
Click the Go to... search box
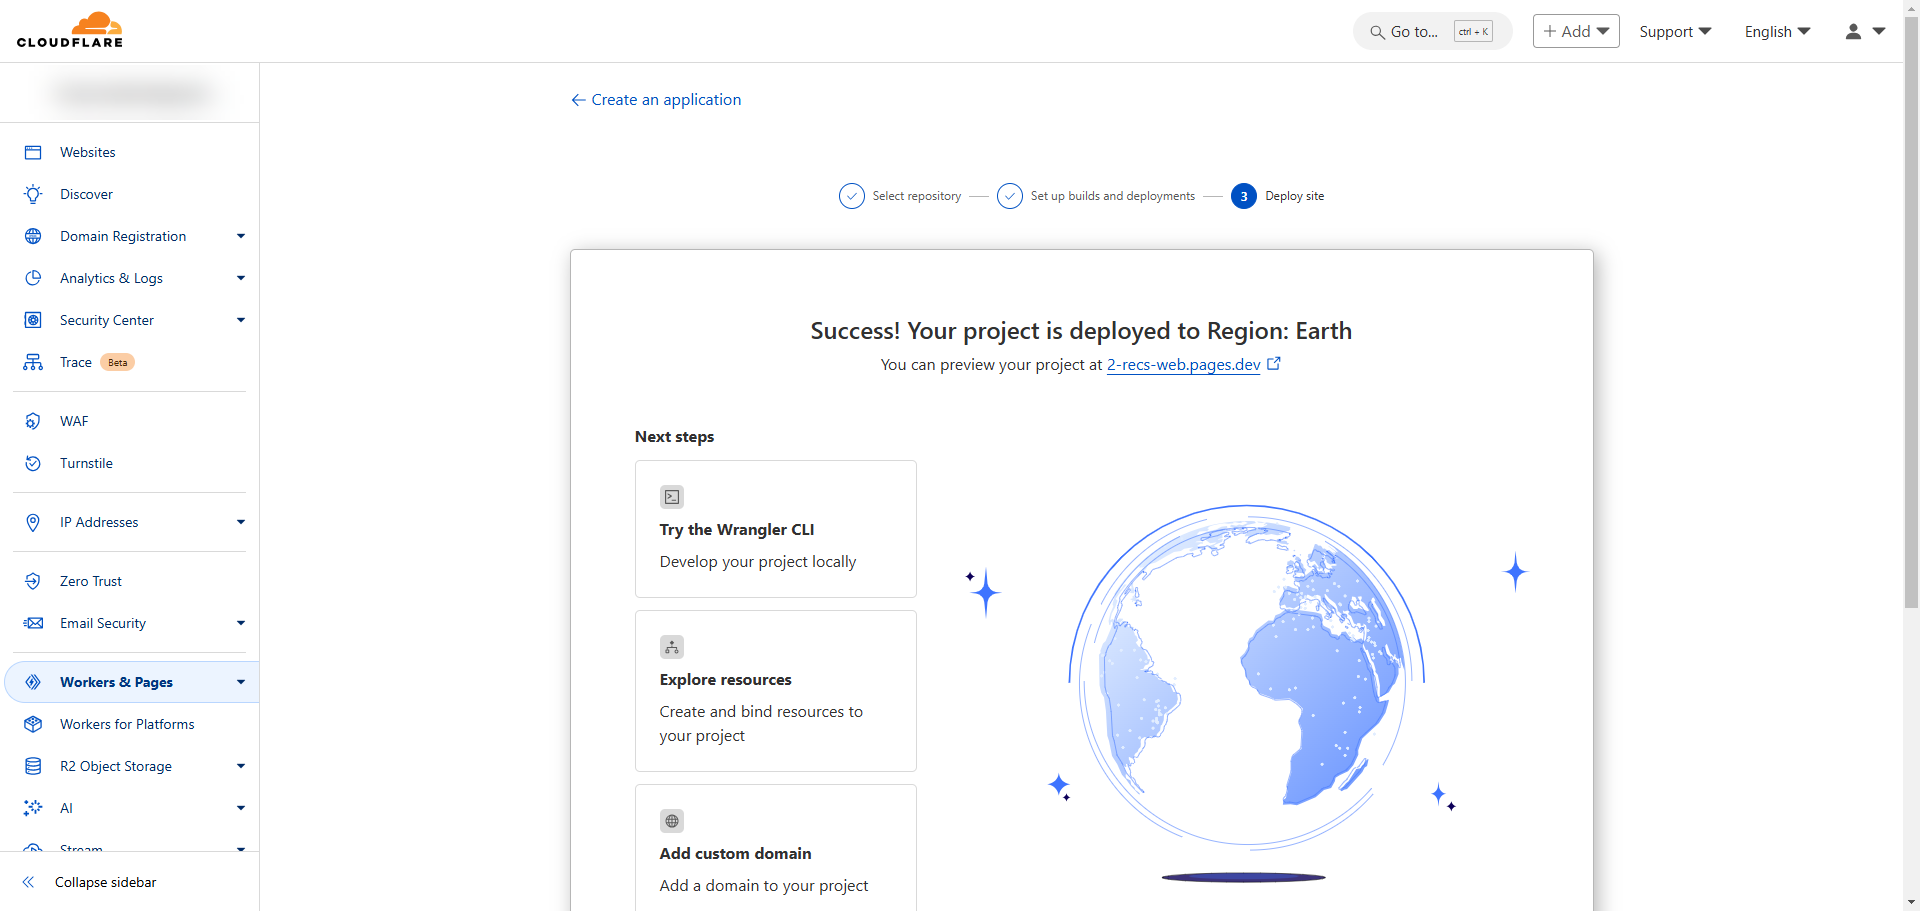[x=1432, y=32]
